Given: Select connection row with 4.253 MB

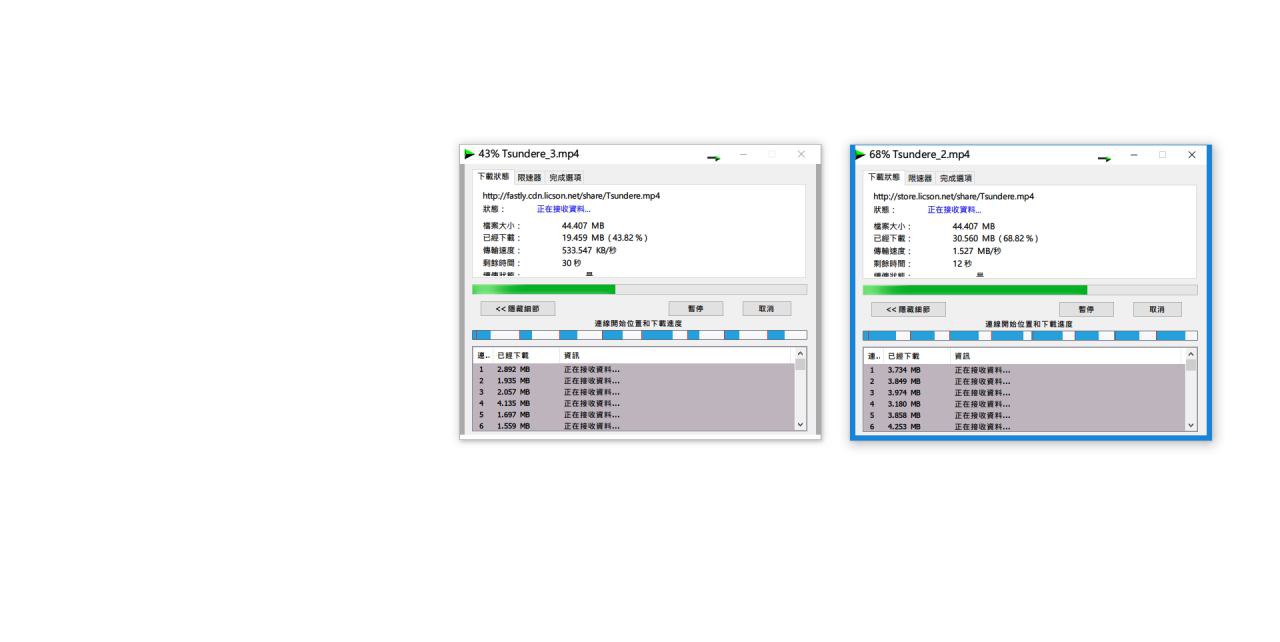Looking at the screenshot, I should pyautogui.click(x=1024, y=426).
